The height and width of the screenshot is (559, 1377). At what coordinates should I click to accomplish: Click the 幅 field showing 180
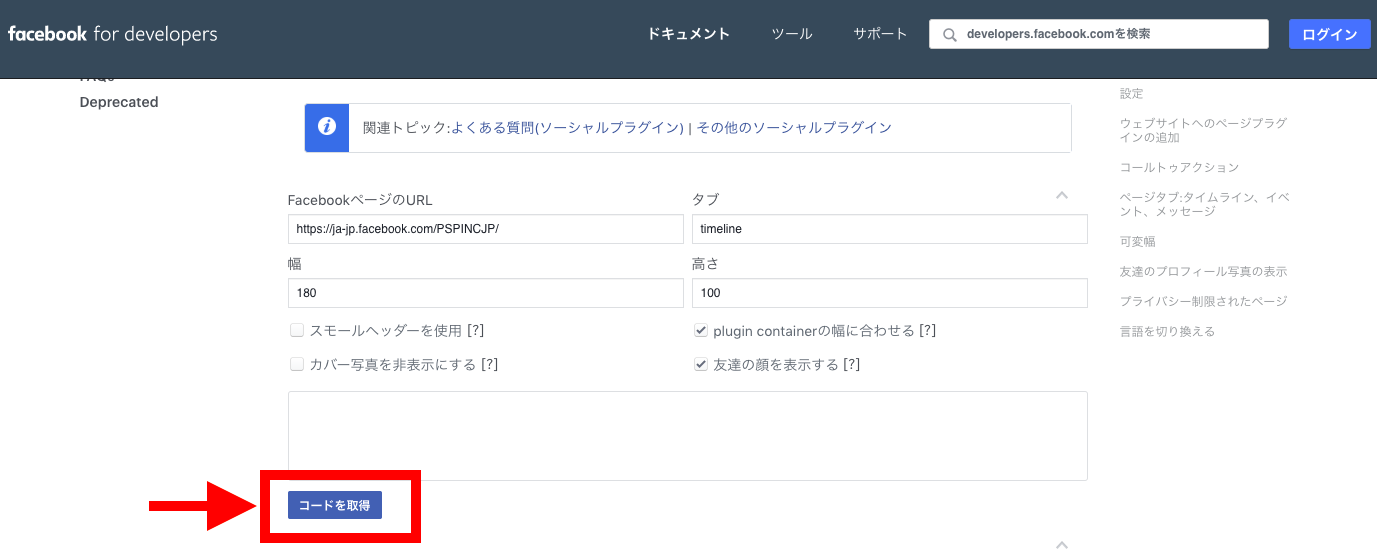[486, 293]
